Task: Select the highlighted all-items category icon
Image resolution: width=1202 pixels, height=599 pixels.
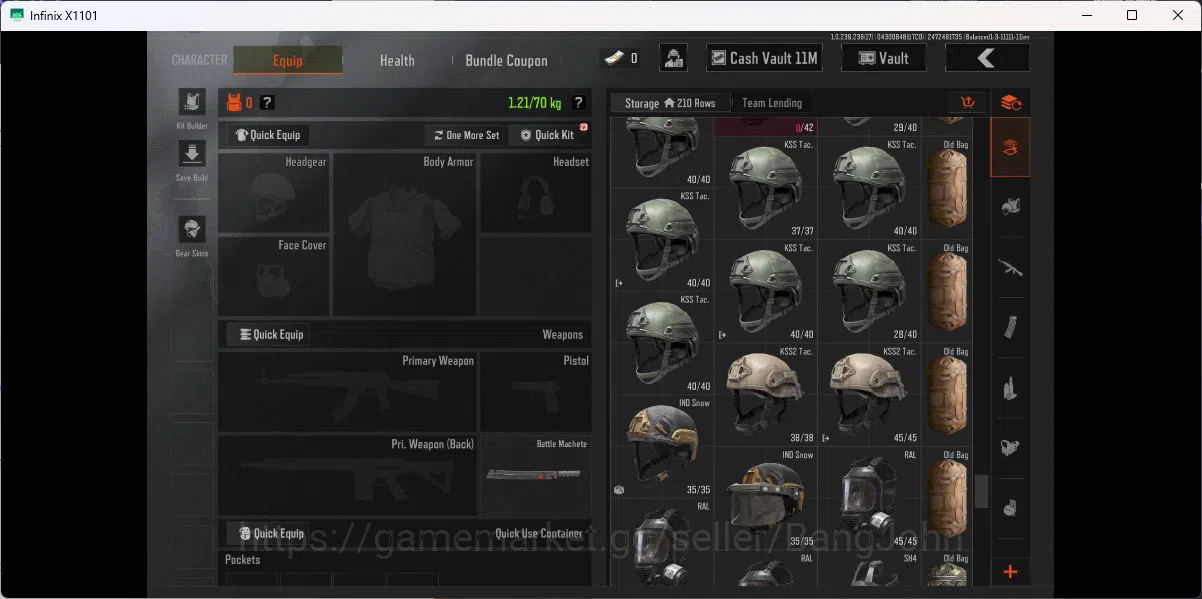Action: point(1010,147)
